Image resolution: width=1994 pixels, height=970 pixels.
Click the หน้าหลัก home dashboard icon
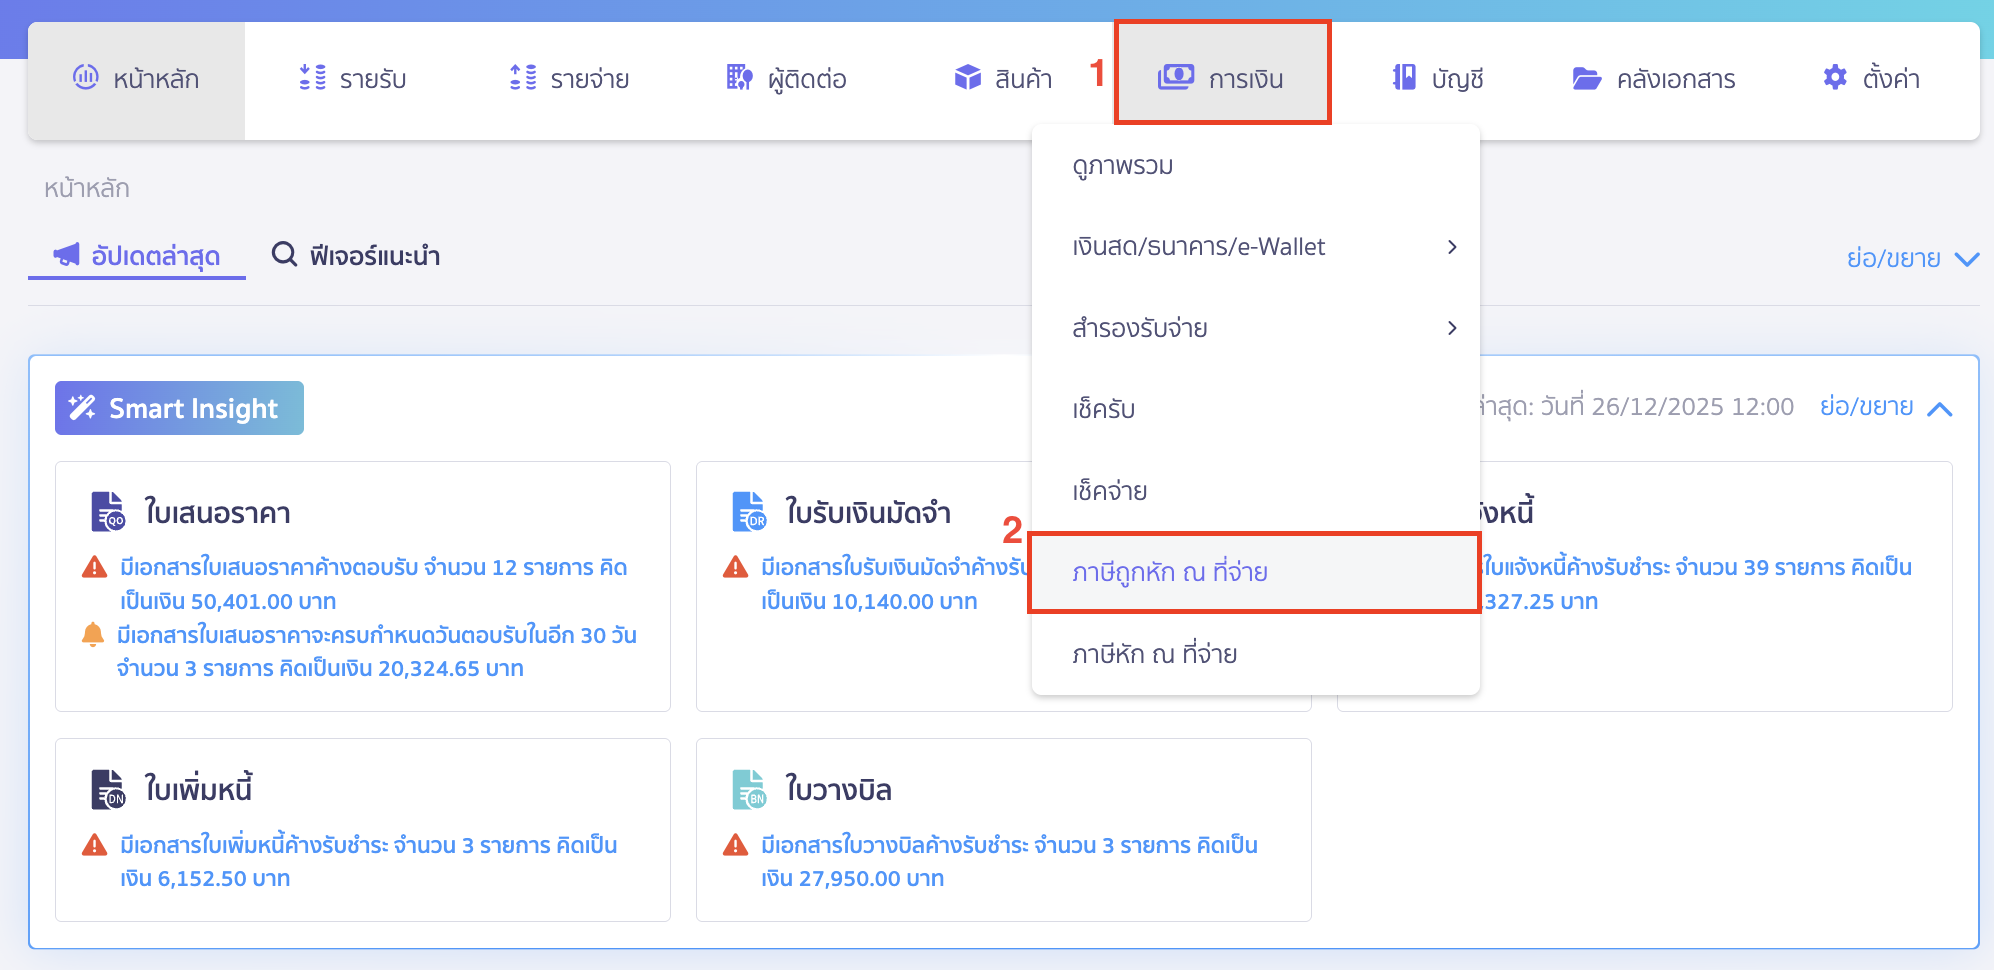[86, 77]
